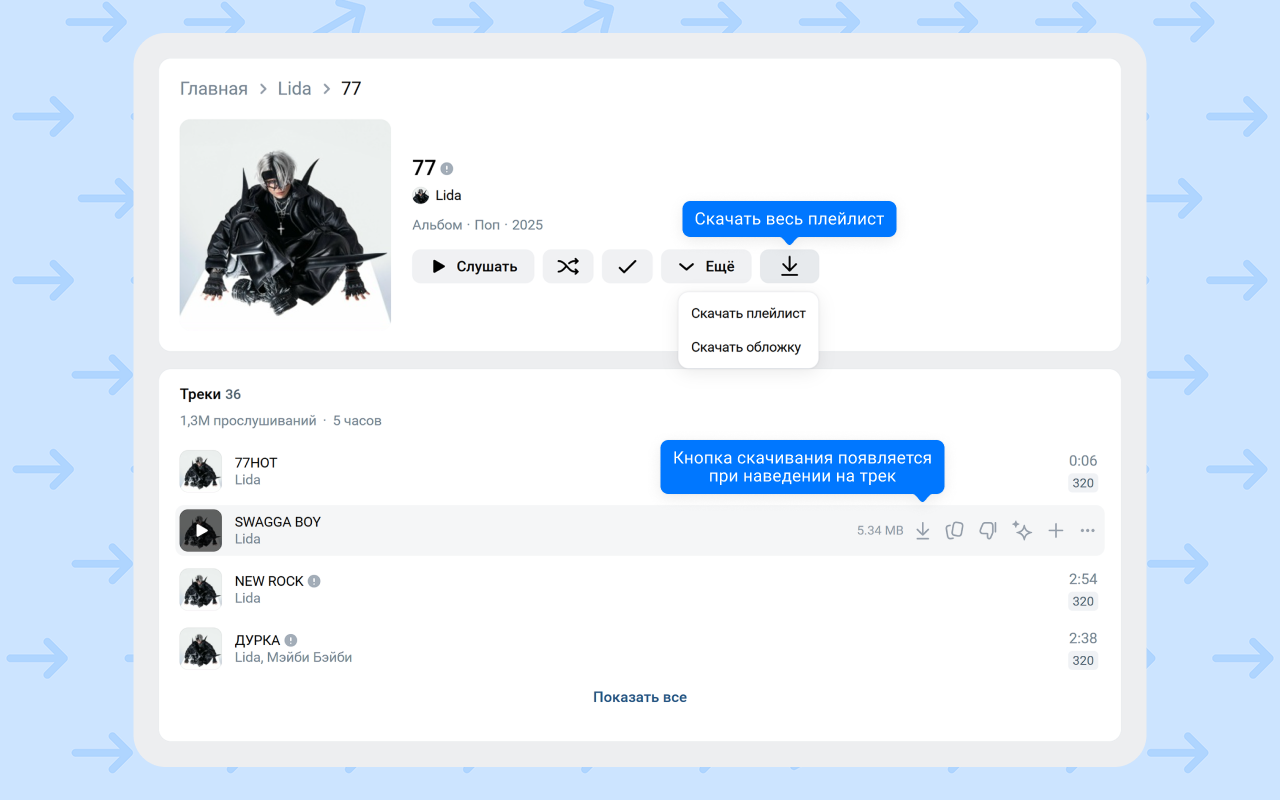Add SWAGGA BOY with plus icon
This screenshot has width=1280, height=800.
(x=1055, y=531)
